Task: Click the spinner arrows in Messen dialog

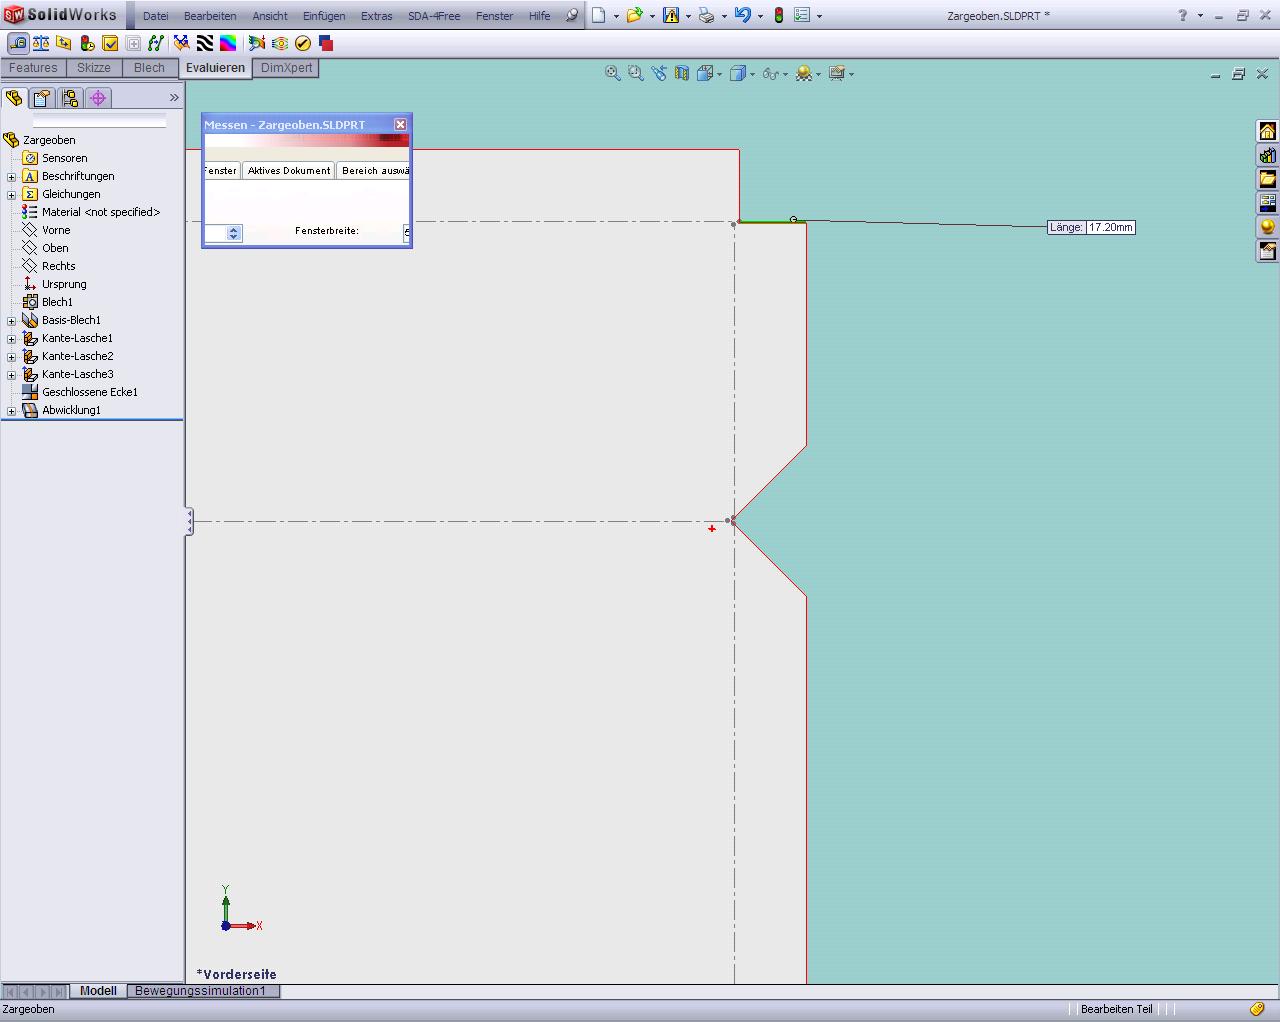Action: (234, 233)
